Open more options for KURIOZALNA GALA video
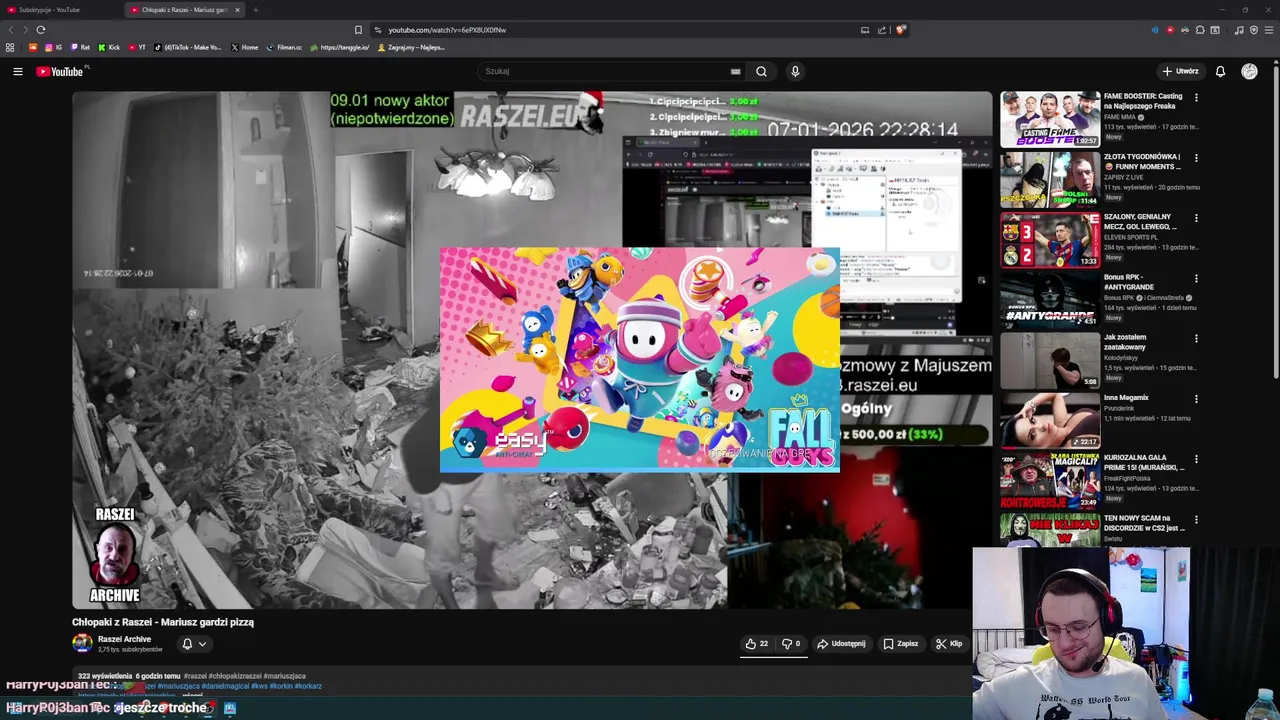This screenshot has width=1280, height=720. point(1196,459)
